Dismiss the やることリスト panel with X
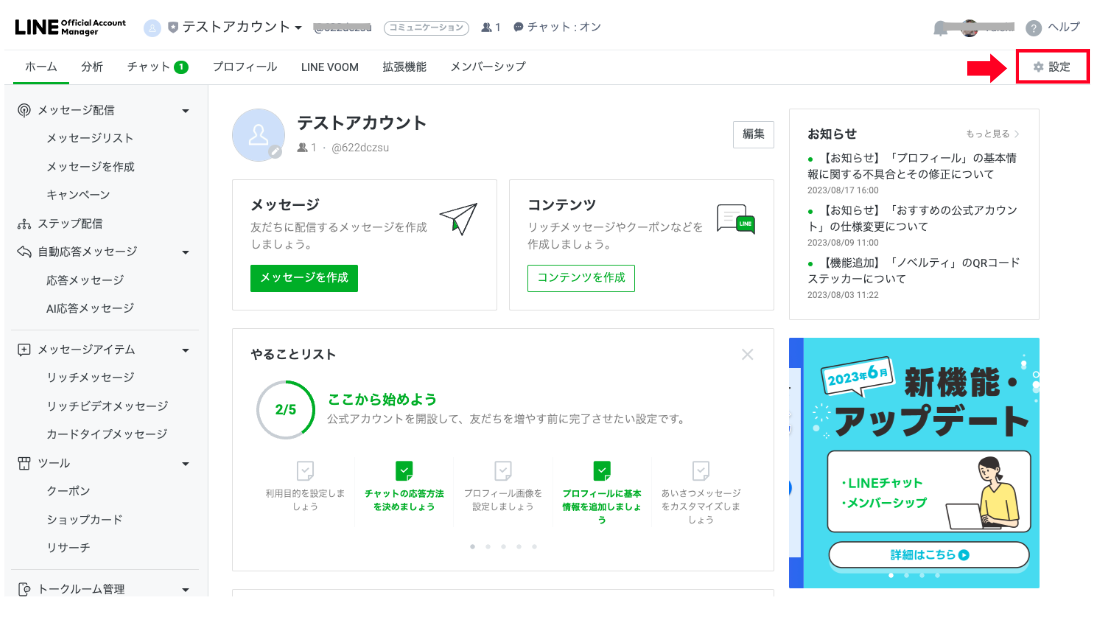Image resolution: width=1105 pixels, height=618 pixels. [747, 354]
